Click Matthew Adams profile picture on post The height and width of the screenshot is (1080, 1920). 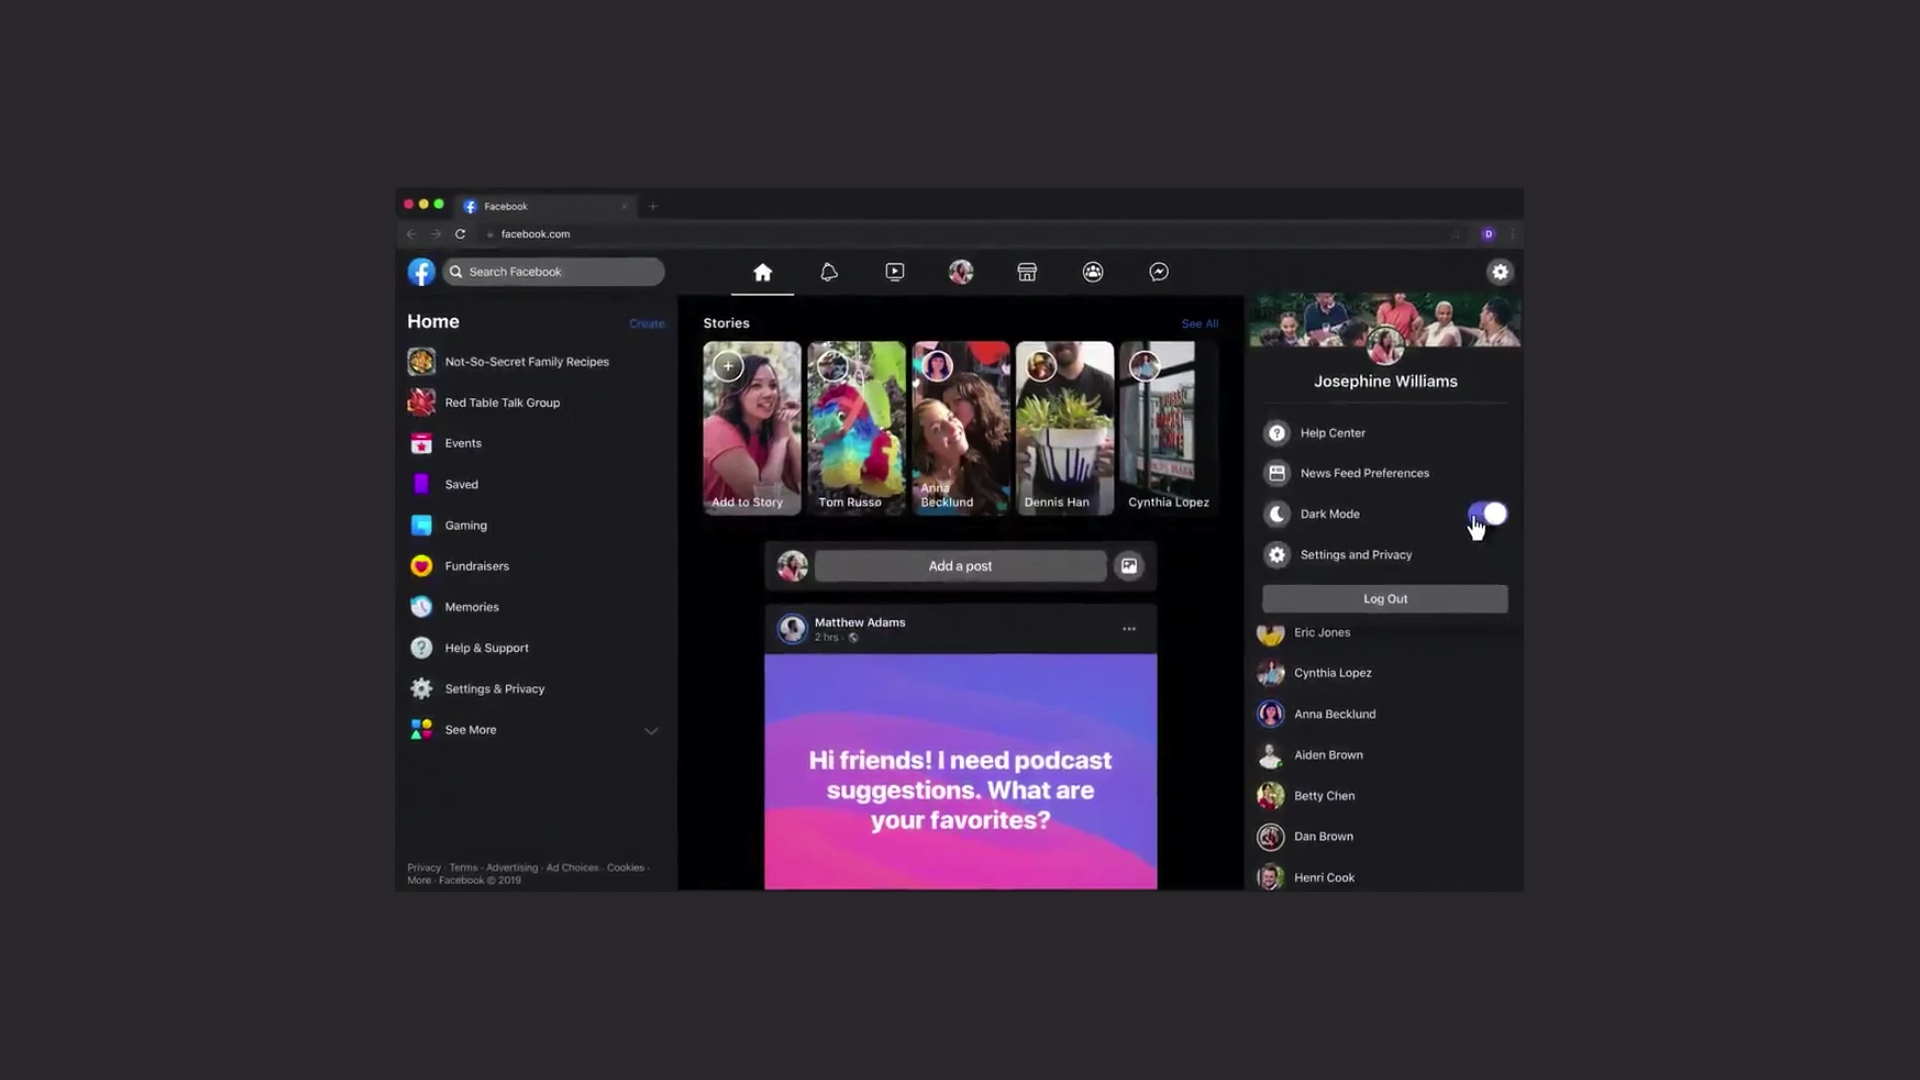792,629
